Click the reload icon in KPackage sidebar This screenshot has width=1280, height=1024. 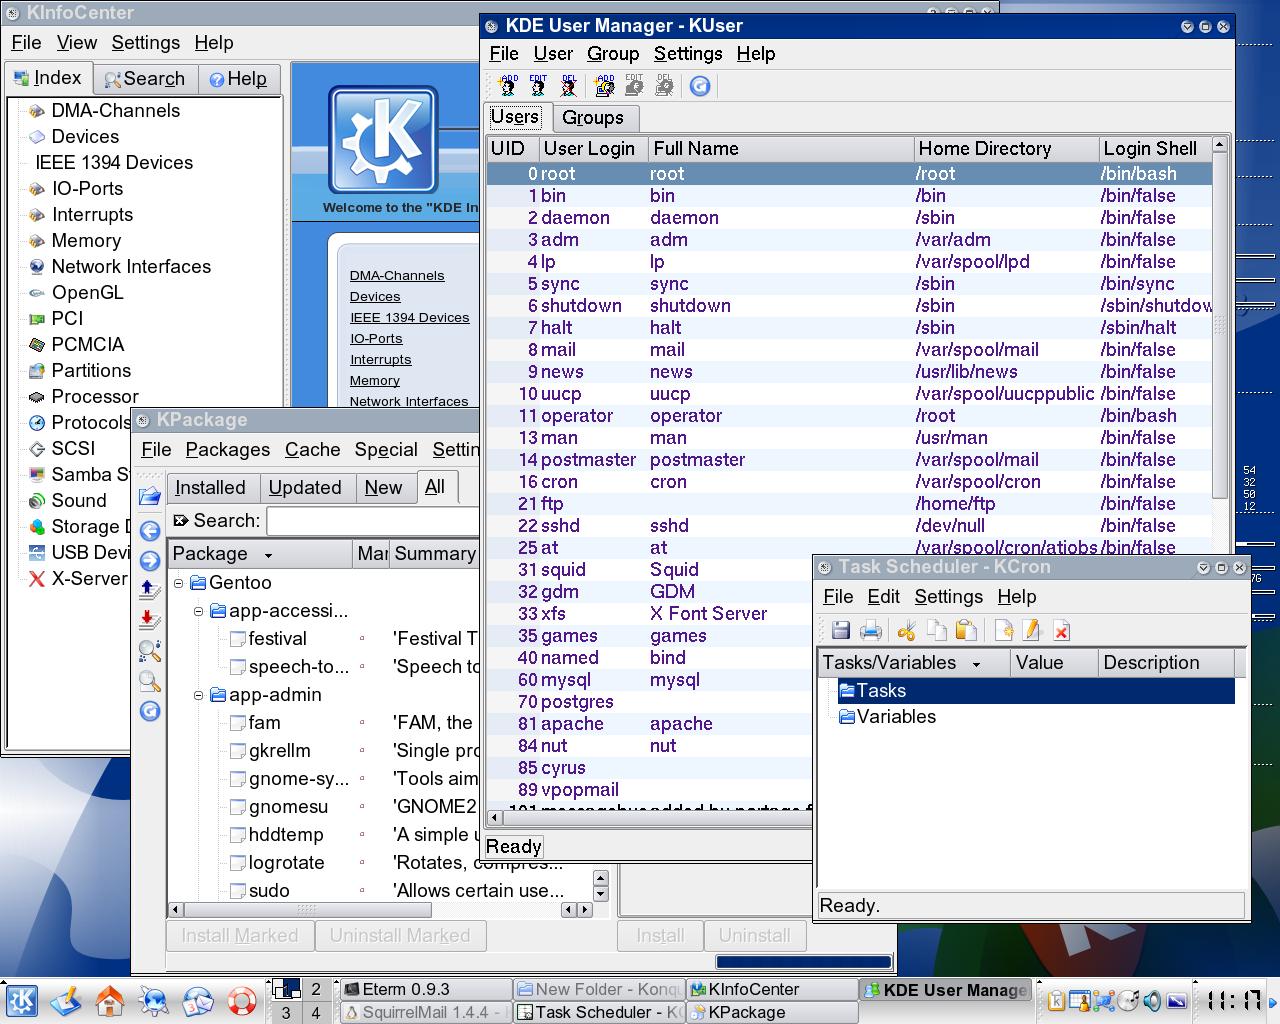pos(150,711)
